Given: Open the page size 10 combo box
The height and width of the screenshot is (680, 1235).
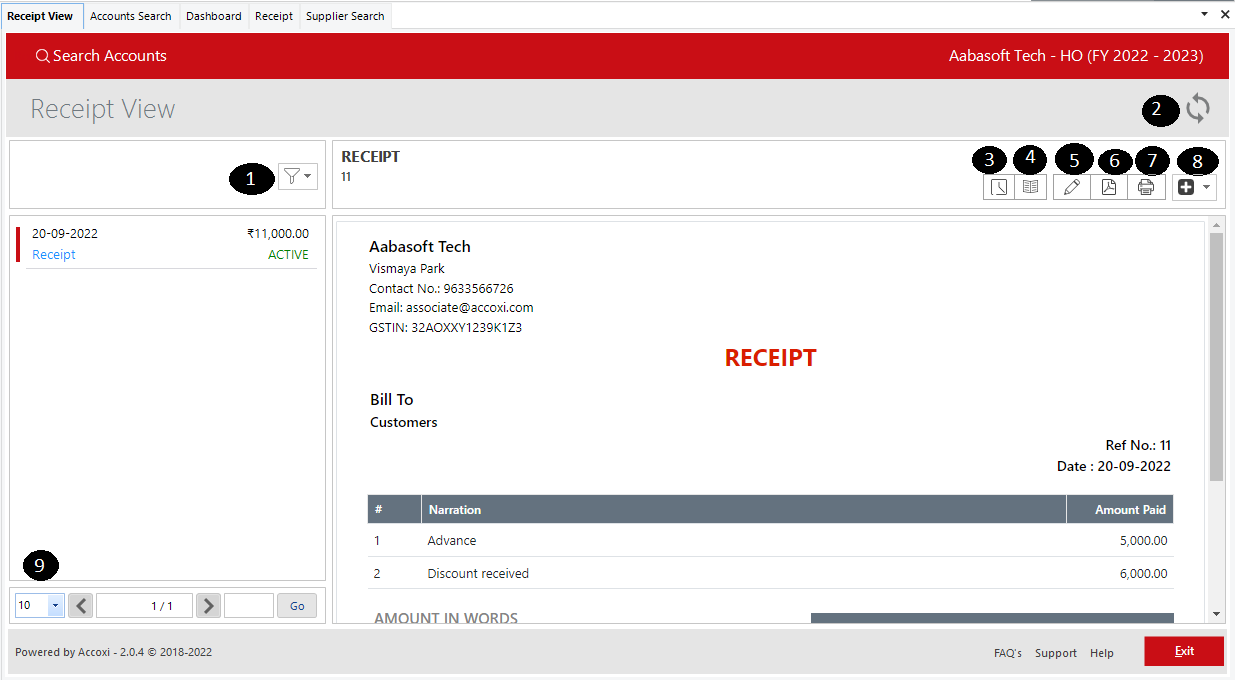Looking at the screenshot, I should [x=40, y=605].
